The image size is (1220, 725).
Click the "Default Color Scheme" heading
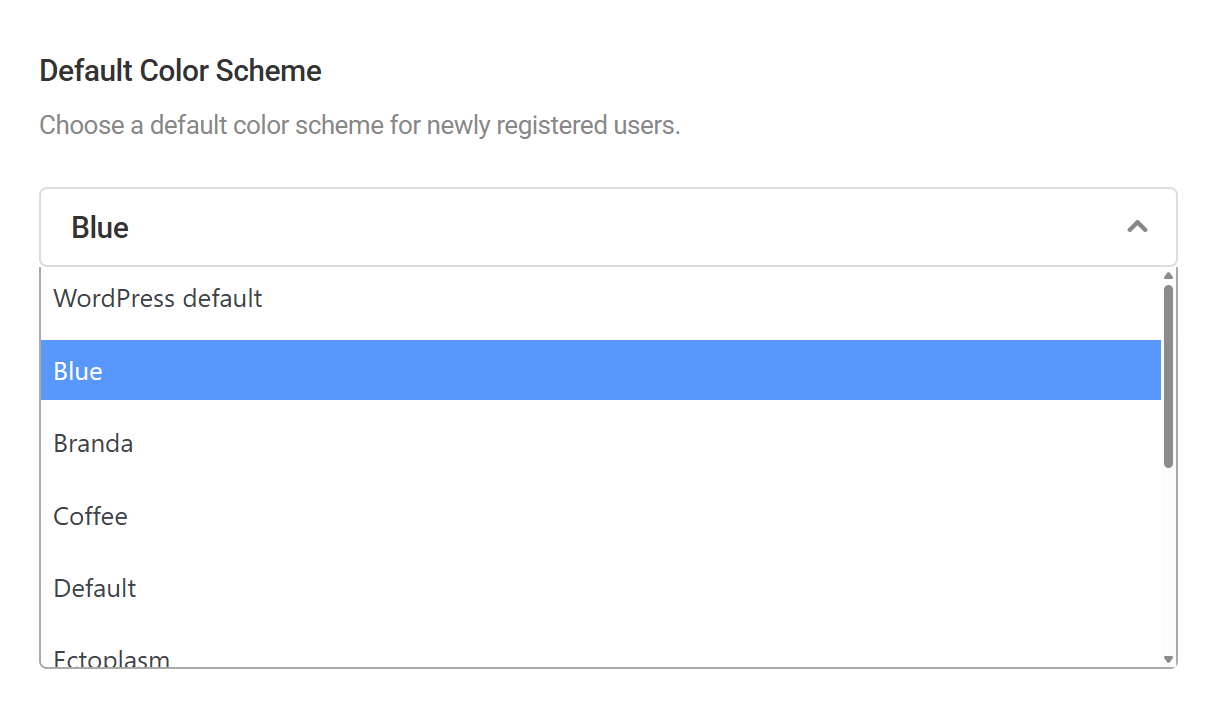180,70
